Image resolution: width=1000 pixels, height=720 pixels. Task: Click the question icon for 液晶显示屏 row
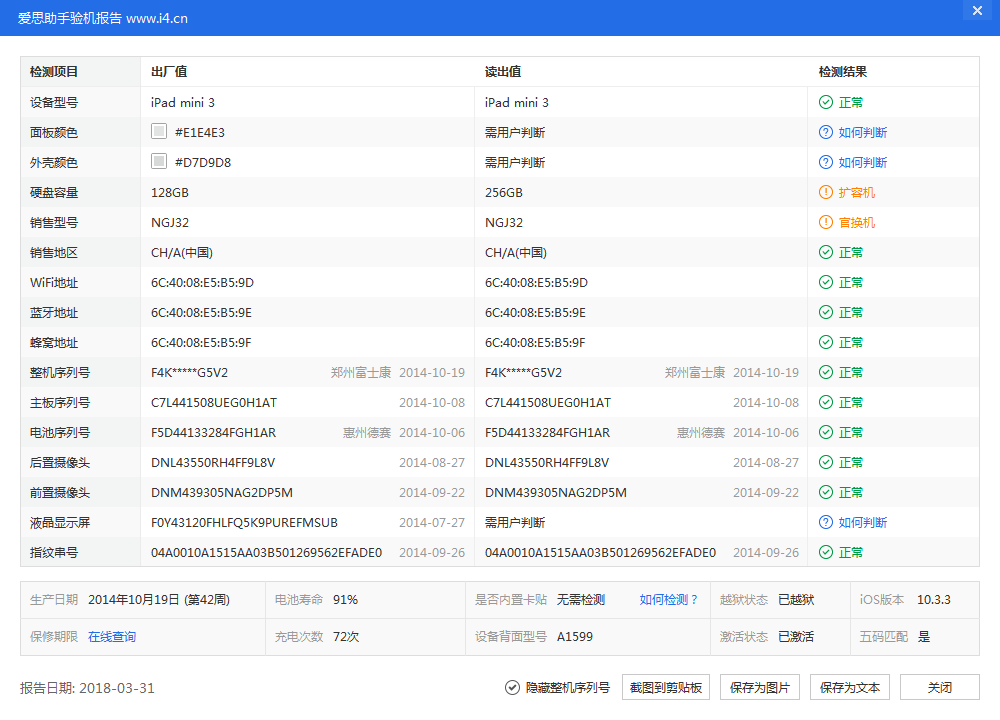pyautogui.click(x=826, y=522)
